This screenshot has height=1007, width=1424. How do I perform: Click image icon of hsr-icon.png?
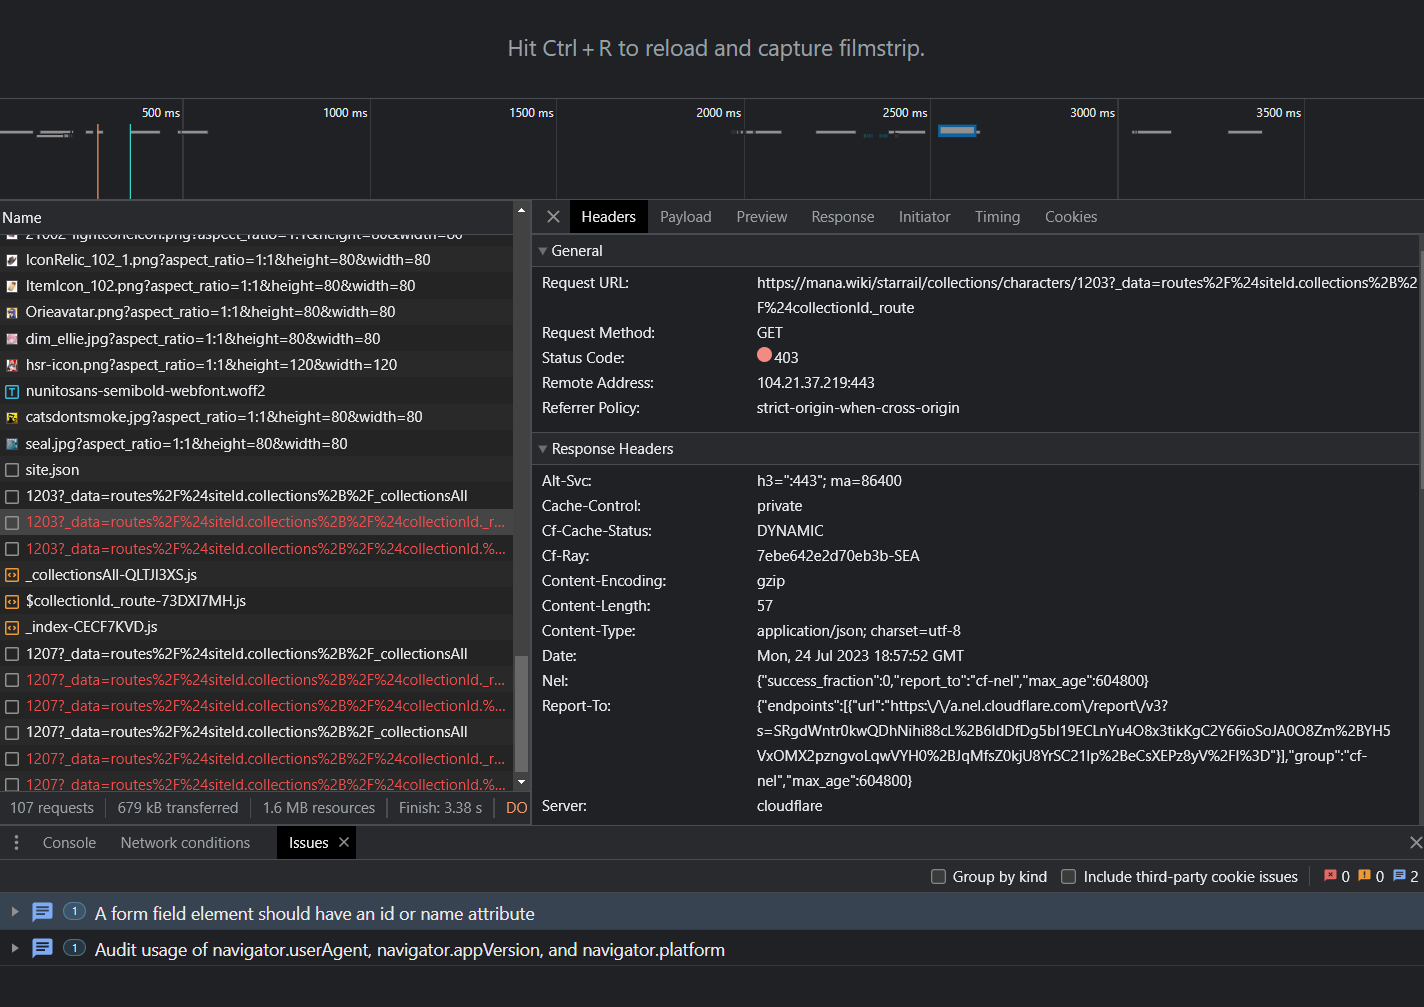12,365
